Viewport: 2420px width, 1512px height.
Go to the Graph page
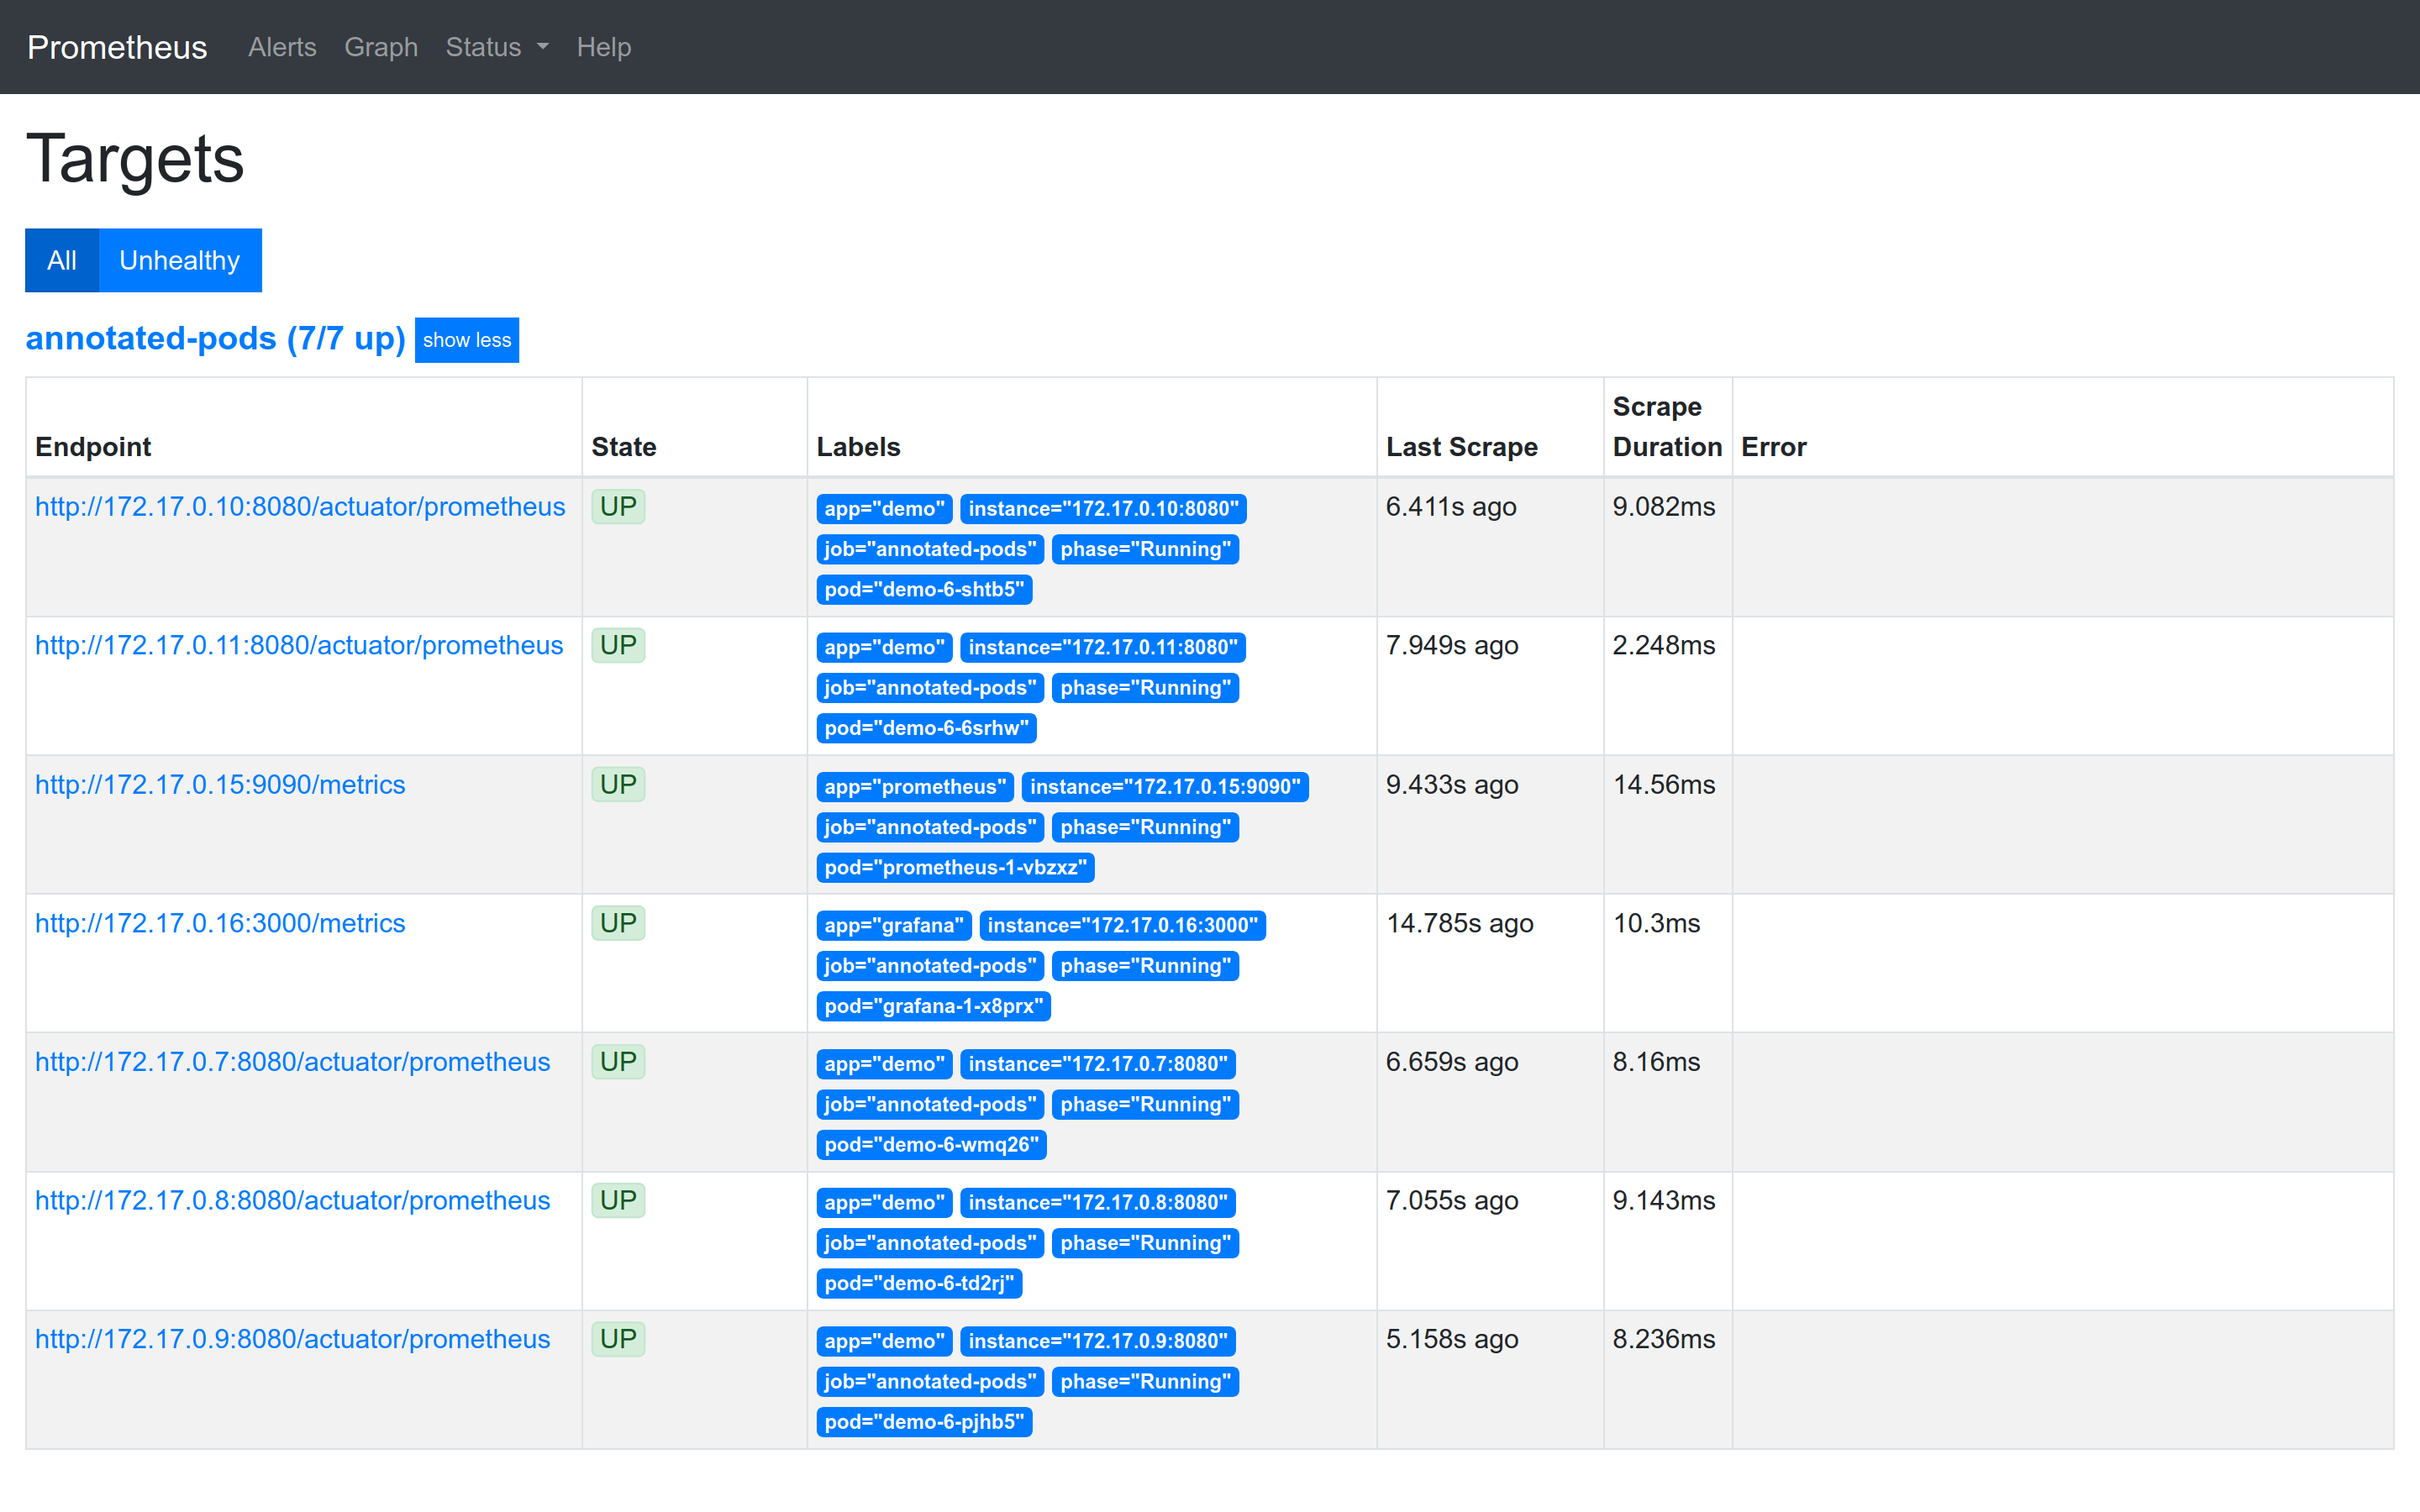[380, 47]
